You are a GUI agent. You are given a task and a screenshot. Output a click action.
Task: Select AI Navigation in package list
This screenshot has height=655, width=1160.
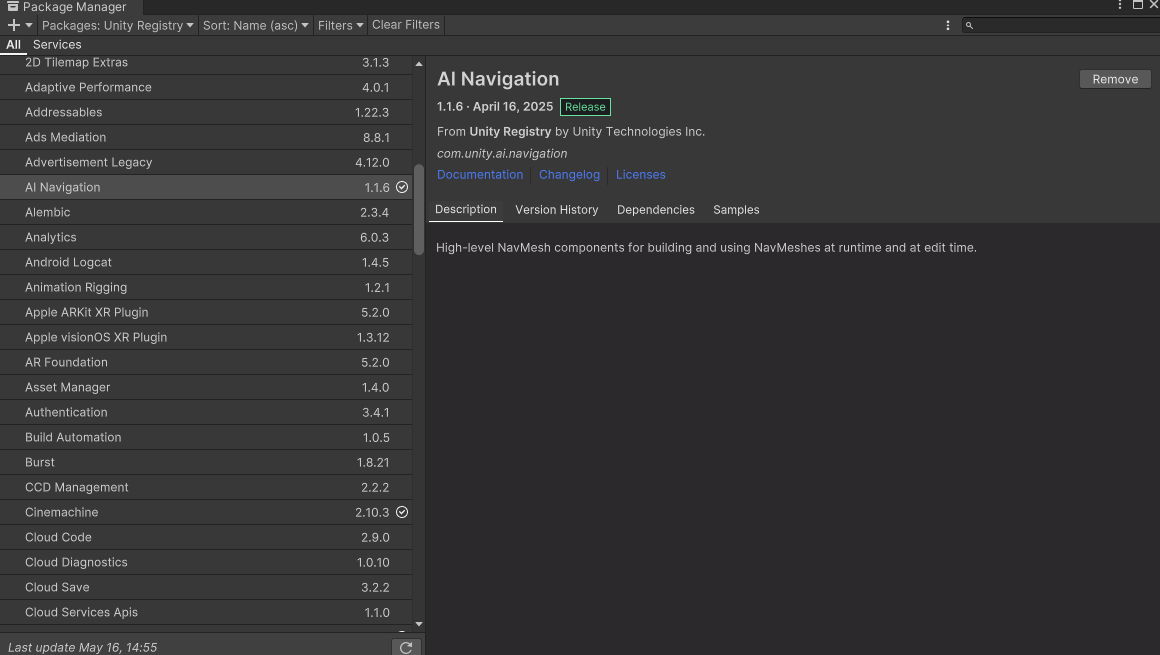click(206, 187)
